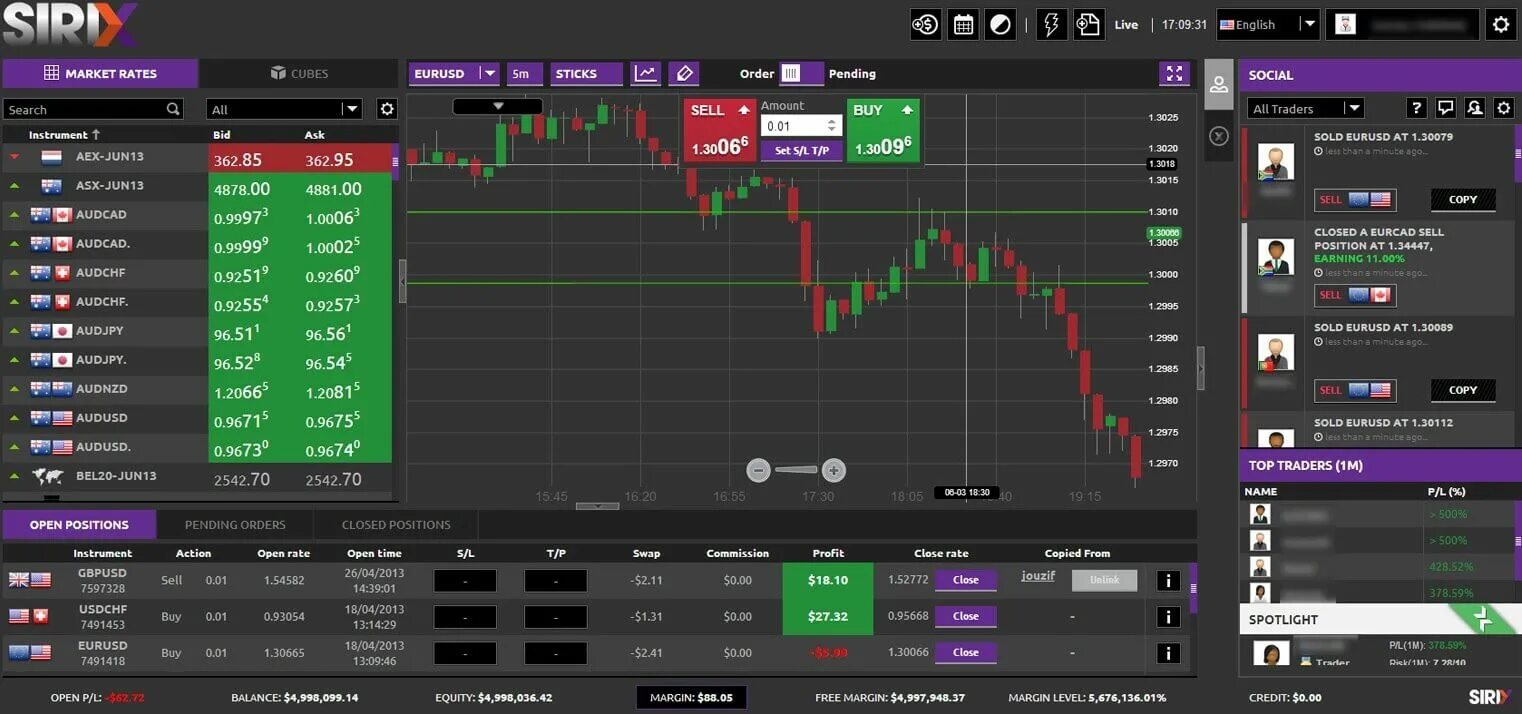This screenshot has height=714, width=1522.
Task: Open market rates settings gear
Action: (387, 109)
